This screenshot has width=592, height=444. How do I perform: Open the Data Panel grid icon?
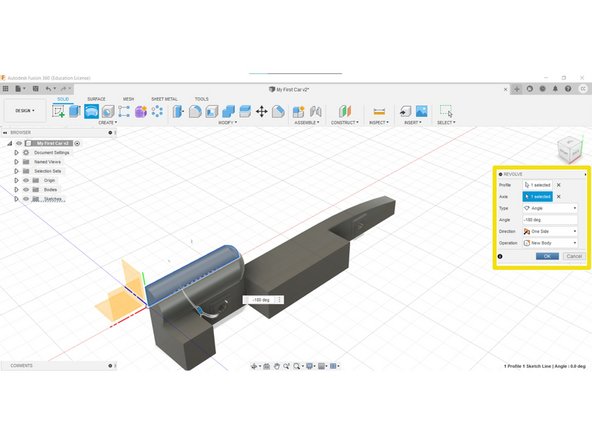coord(5,89)
